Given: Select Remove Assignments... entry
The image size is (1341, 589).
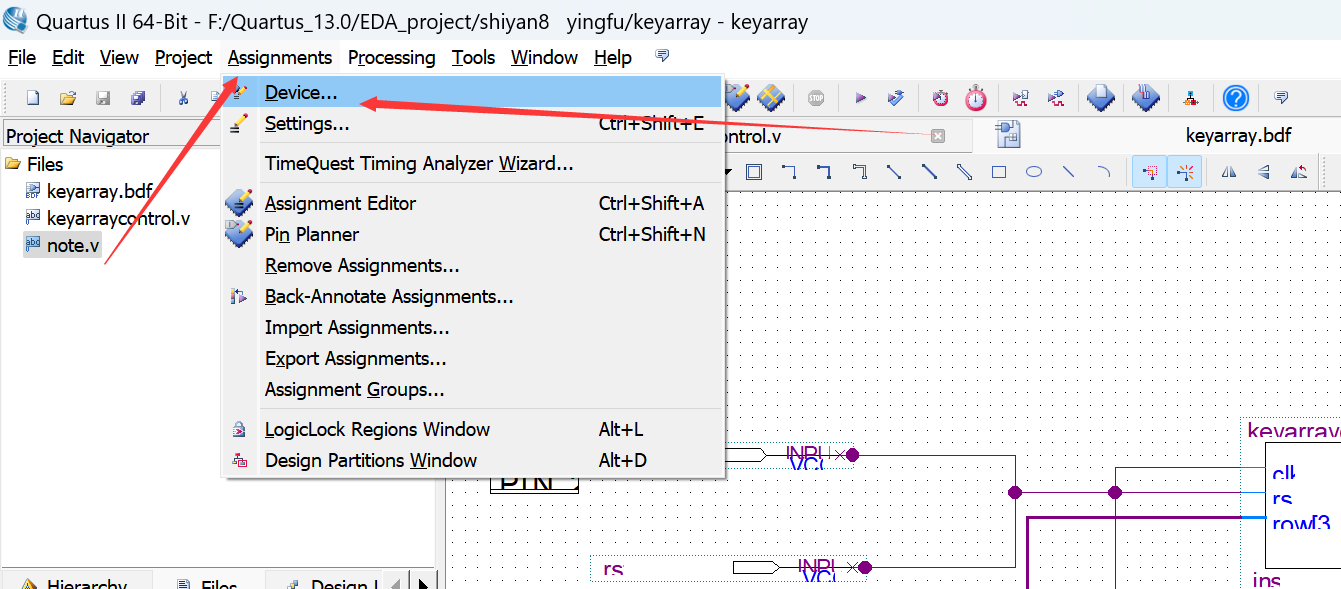Looking at the screenshot, I should [473, 265].
